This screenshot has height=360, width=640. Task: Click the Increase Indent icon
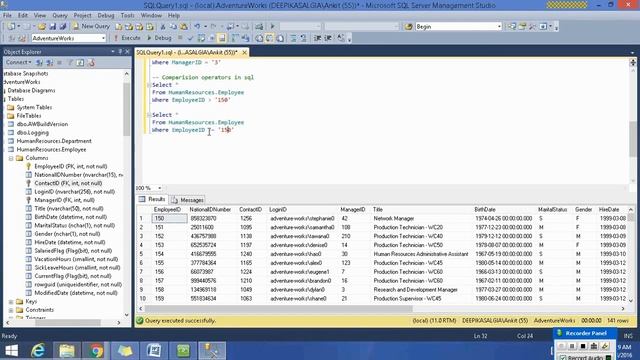[x=328, y=38]
